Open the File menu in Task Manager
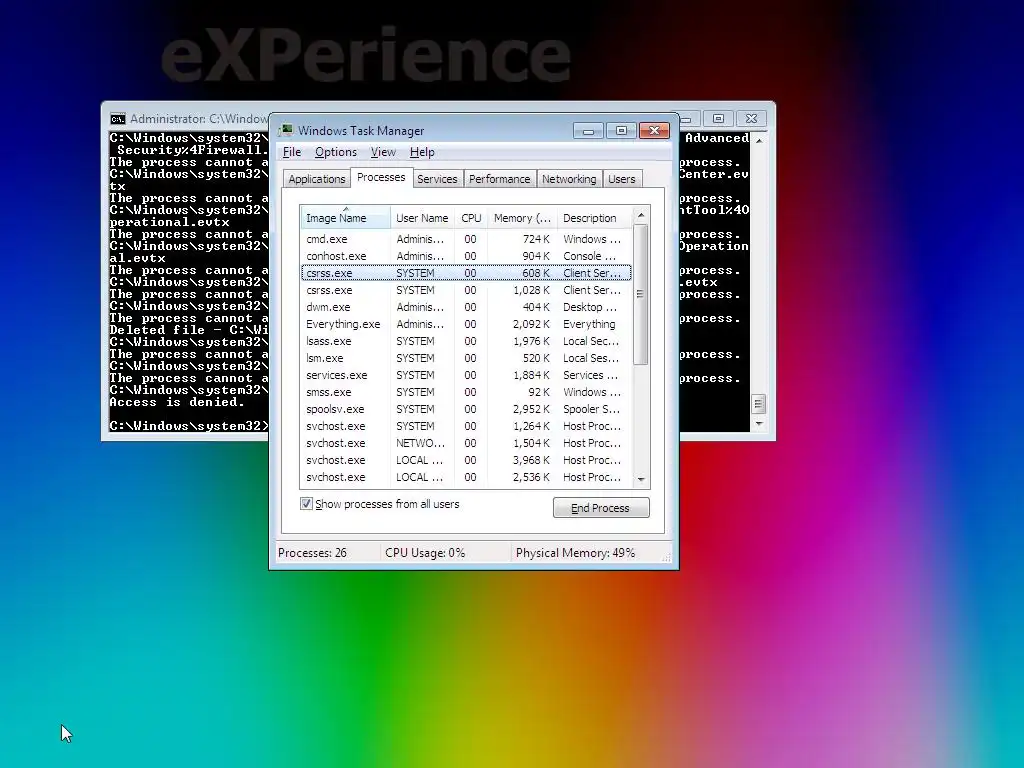 pyautogui.click(x=292, y=152)
